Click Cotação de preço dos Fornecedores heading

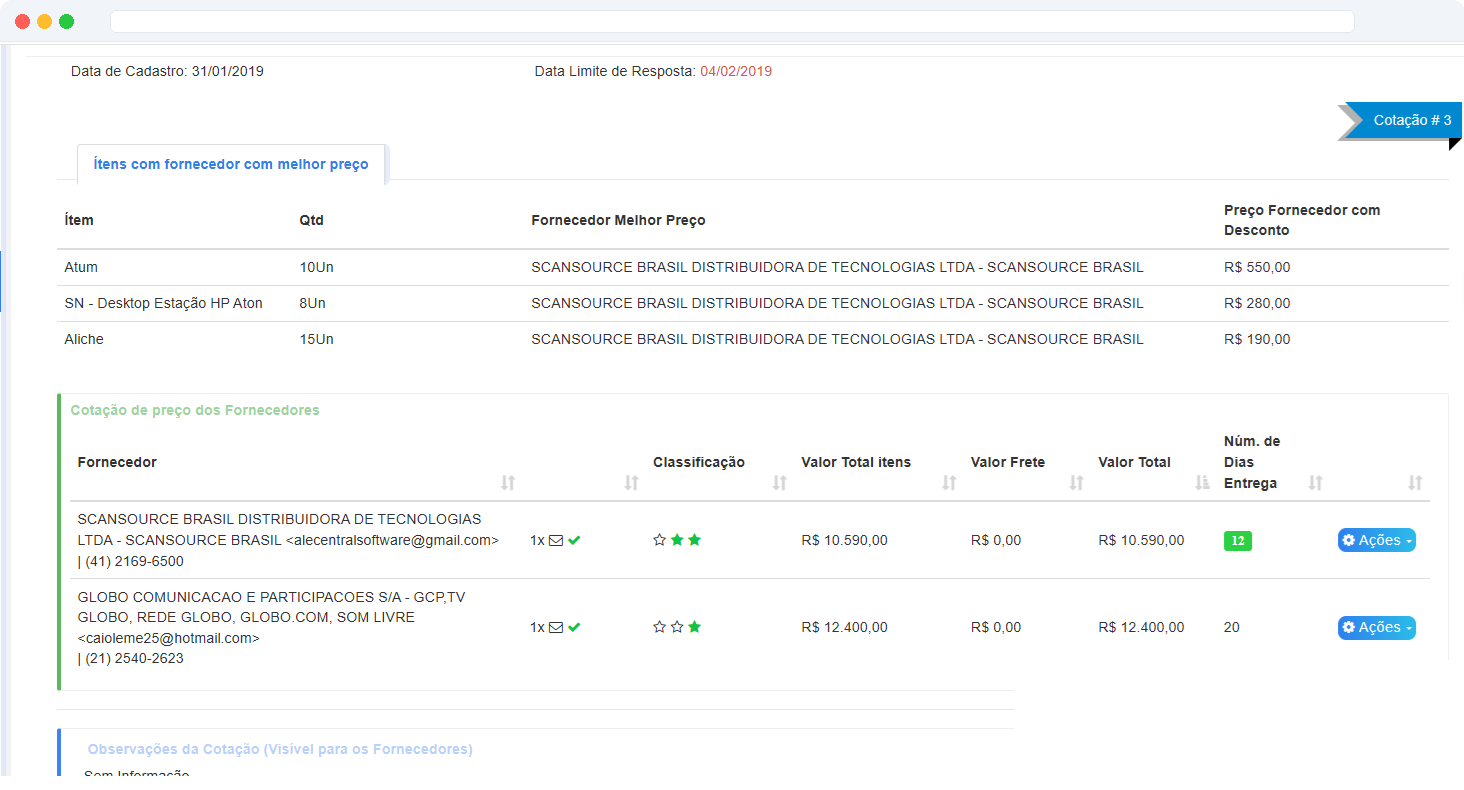[195, 410]
